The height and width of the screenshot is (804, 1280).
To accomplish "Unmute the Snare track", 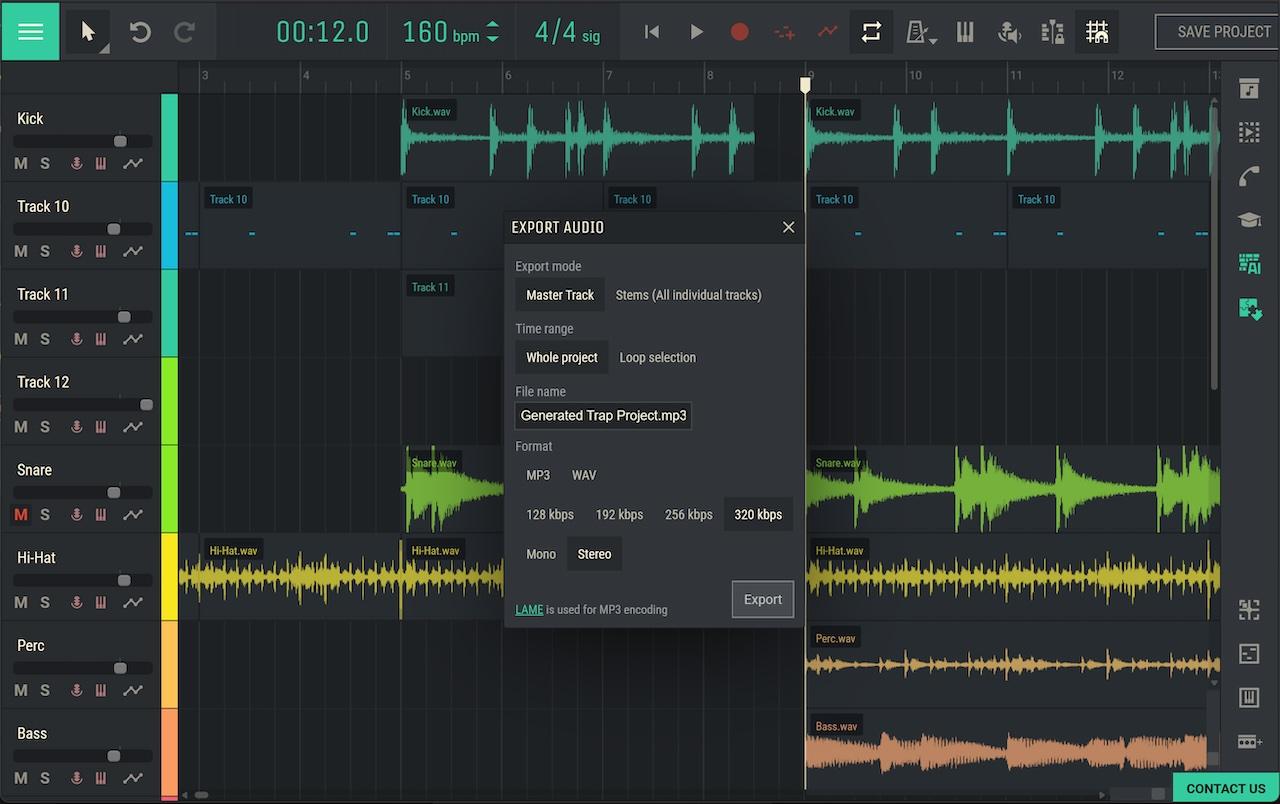I will pos(21,515).
